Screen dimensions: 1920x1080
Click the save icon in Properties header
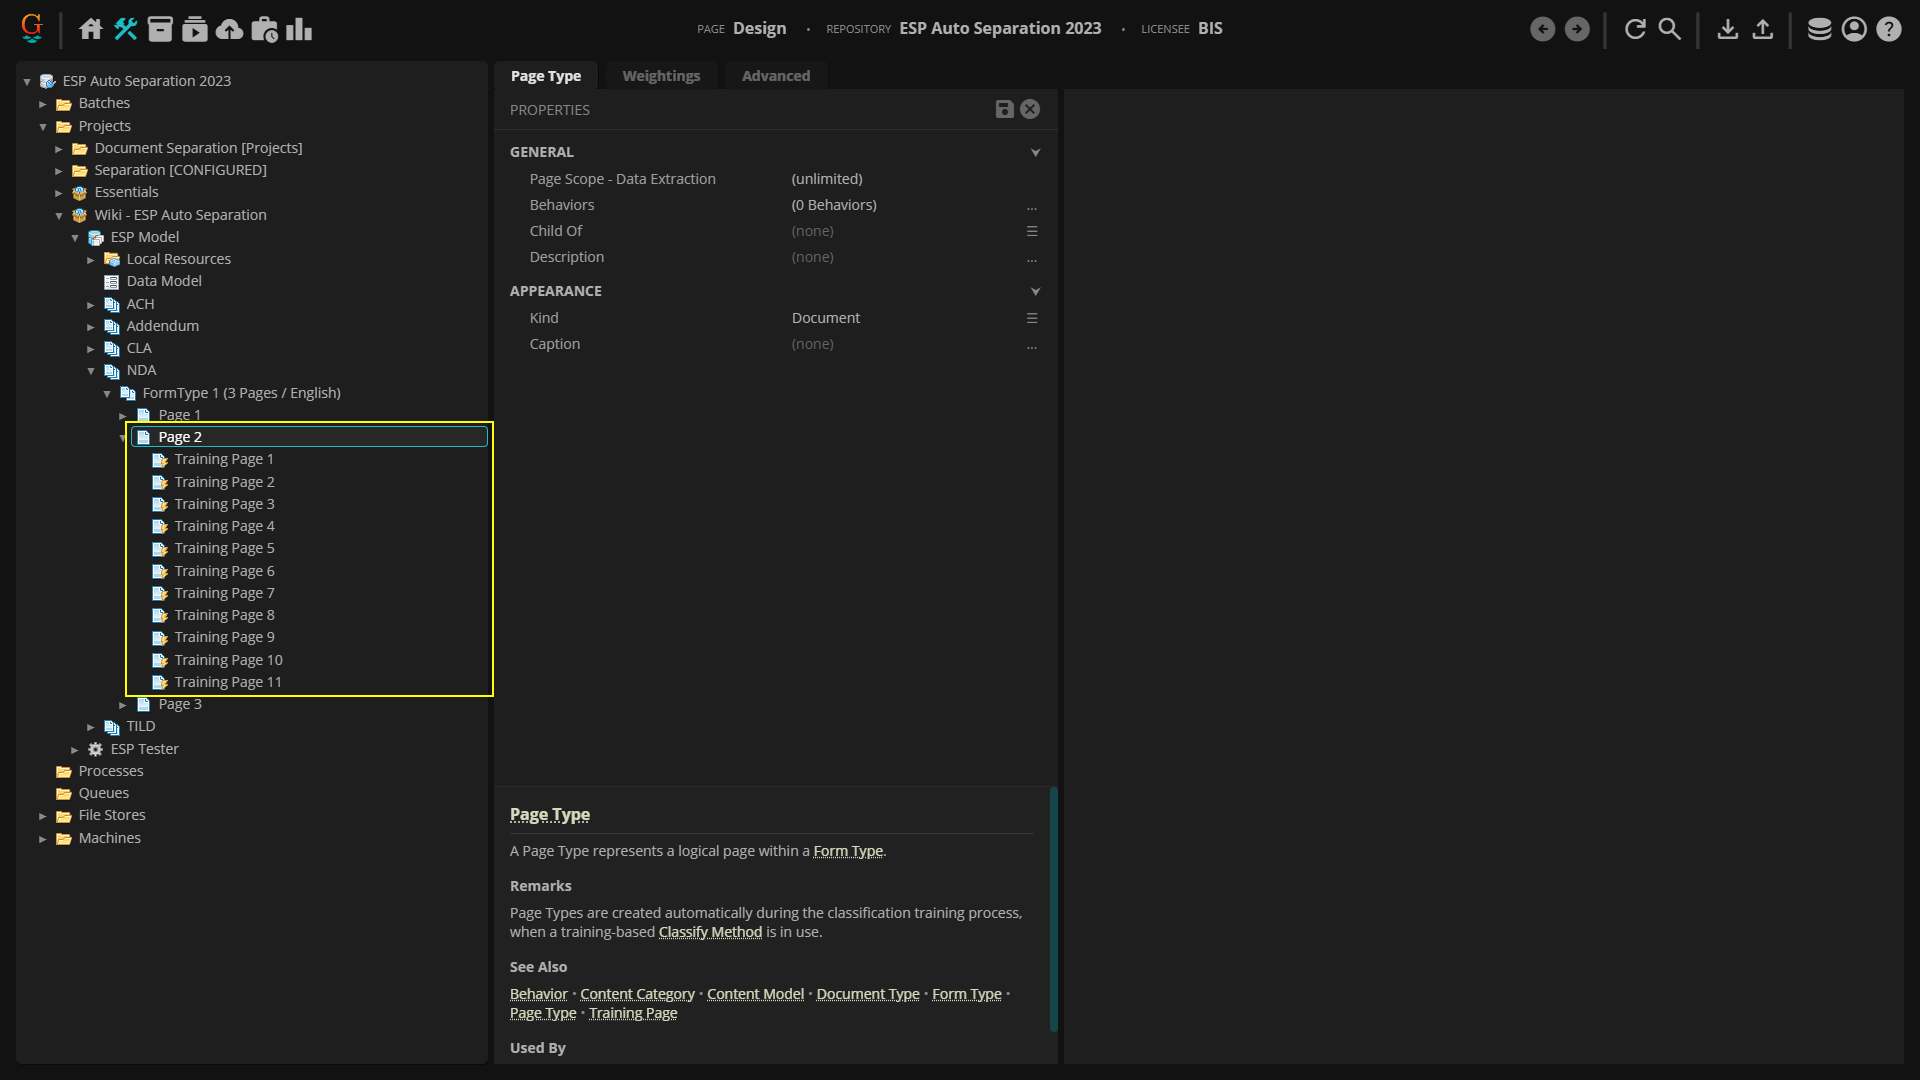pyautogui.click(x=1004, y=110)
